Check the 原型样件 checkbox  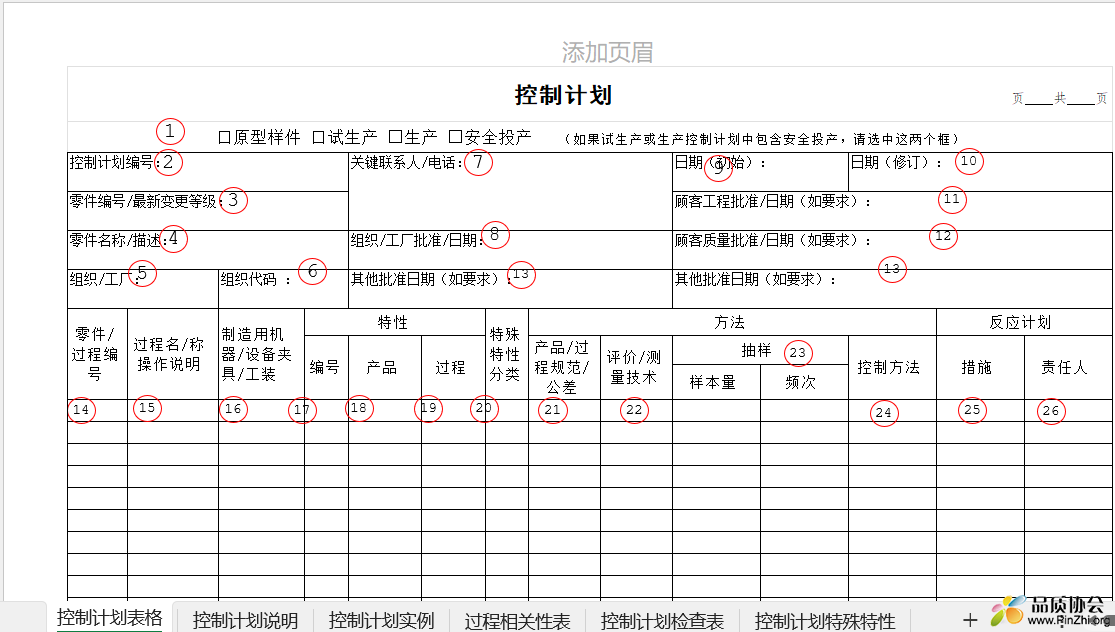pos(225,137)
